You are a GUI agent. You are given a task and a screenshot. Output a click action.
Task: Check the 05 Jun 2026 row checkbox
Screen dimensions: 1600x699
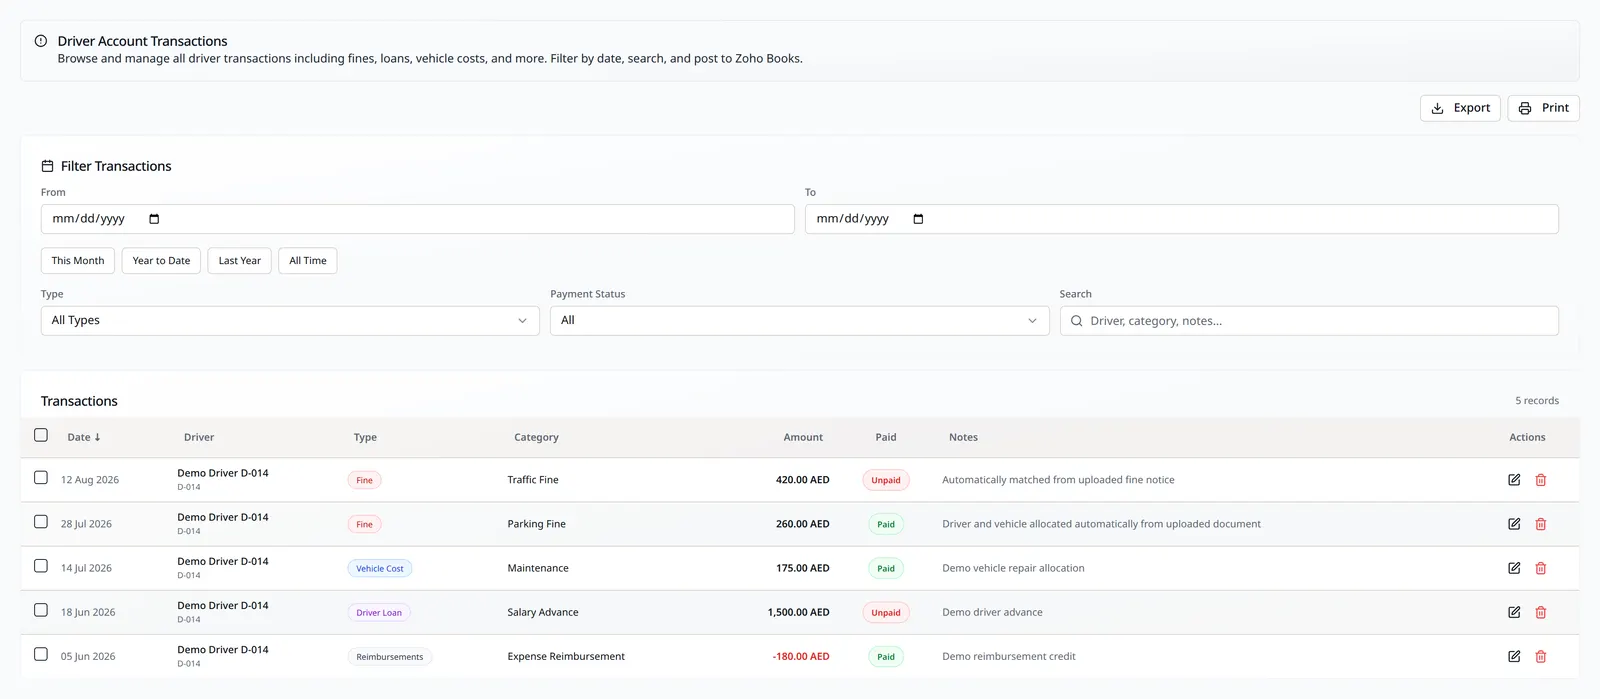[41, 654]
